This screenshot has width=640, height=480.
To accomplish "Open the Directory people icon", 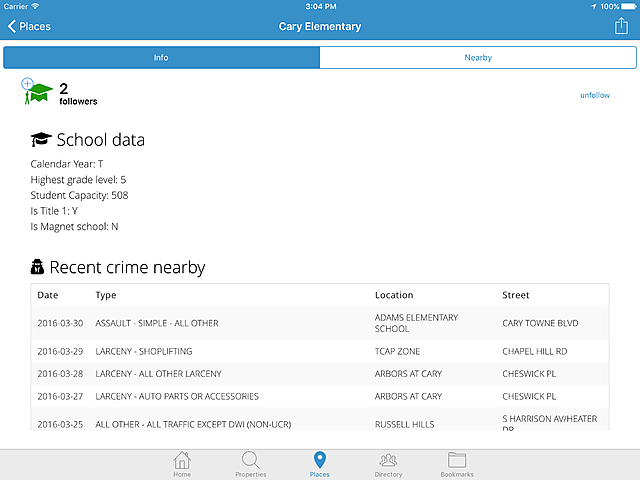I will point(388,464).
